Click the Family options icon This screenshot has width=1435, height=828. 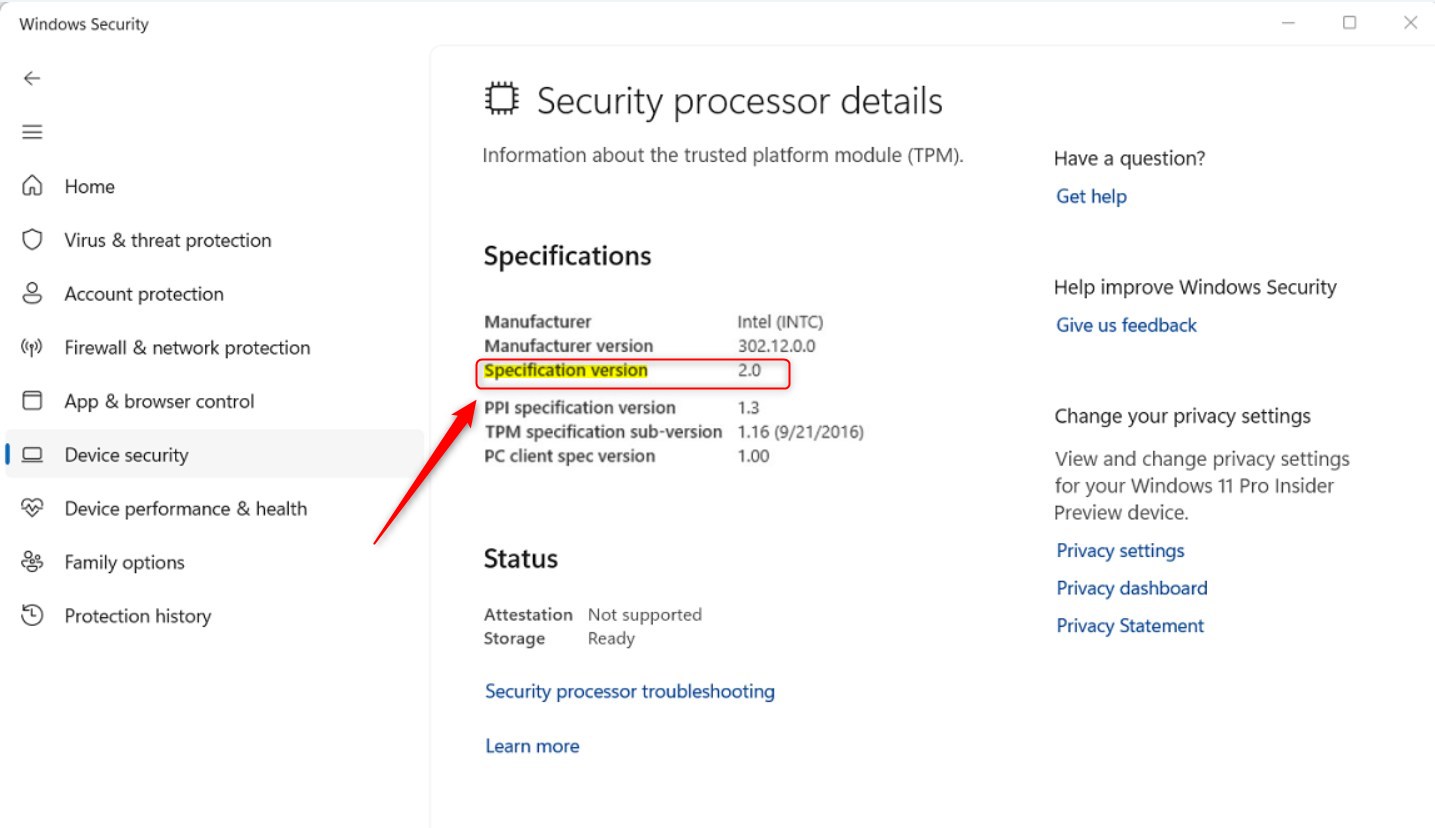(31, 562)
